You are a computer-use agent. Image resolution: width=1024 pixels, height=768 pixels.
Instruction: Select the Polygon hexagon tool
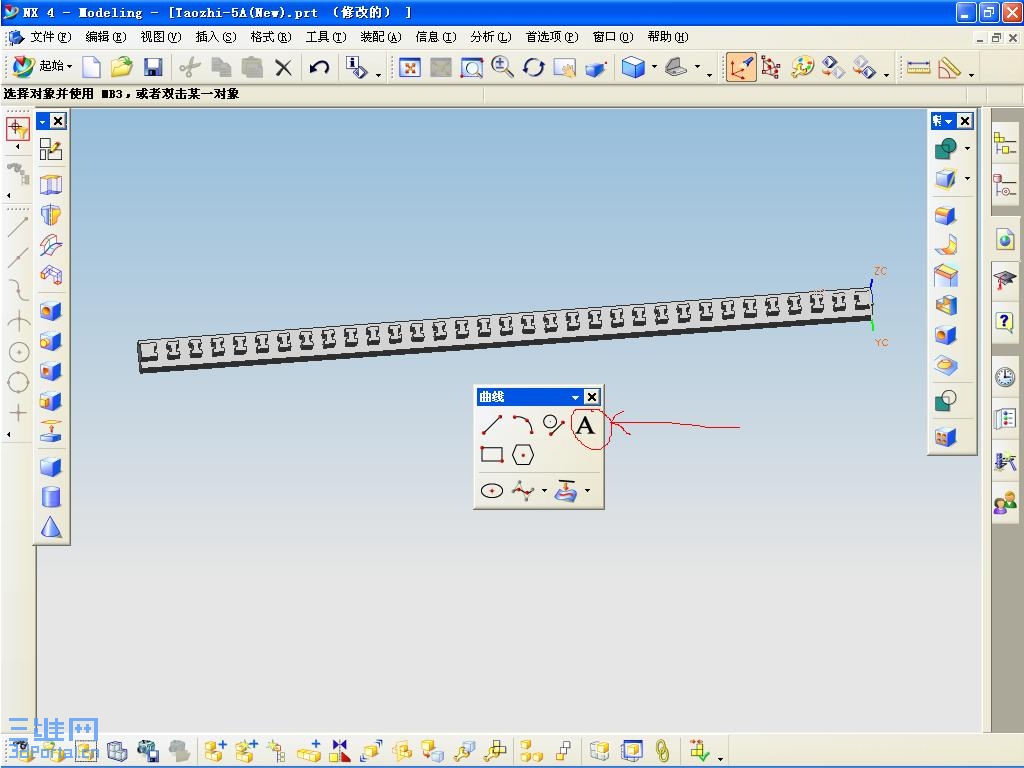[523, 455]
